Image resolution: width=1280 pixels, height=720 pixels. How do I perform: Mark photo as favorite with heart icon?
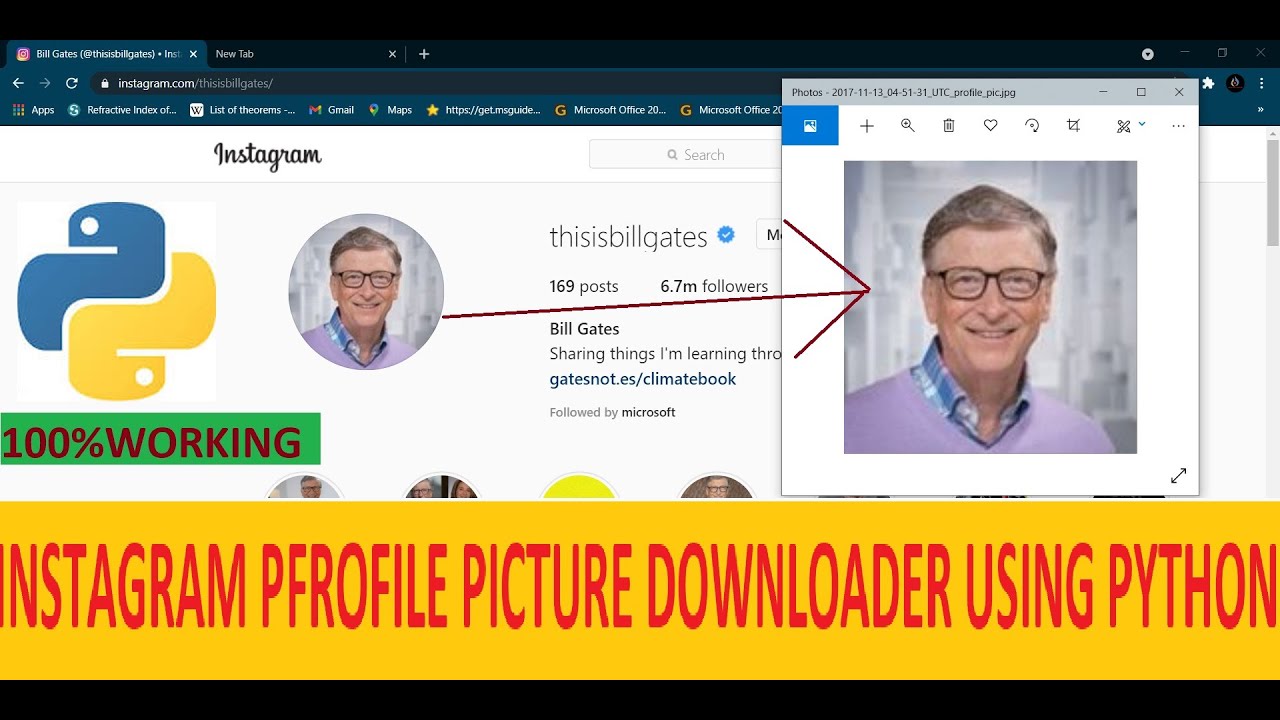pyautogui.click(x=990, y=126)
